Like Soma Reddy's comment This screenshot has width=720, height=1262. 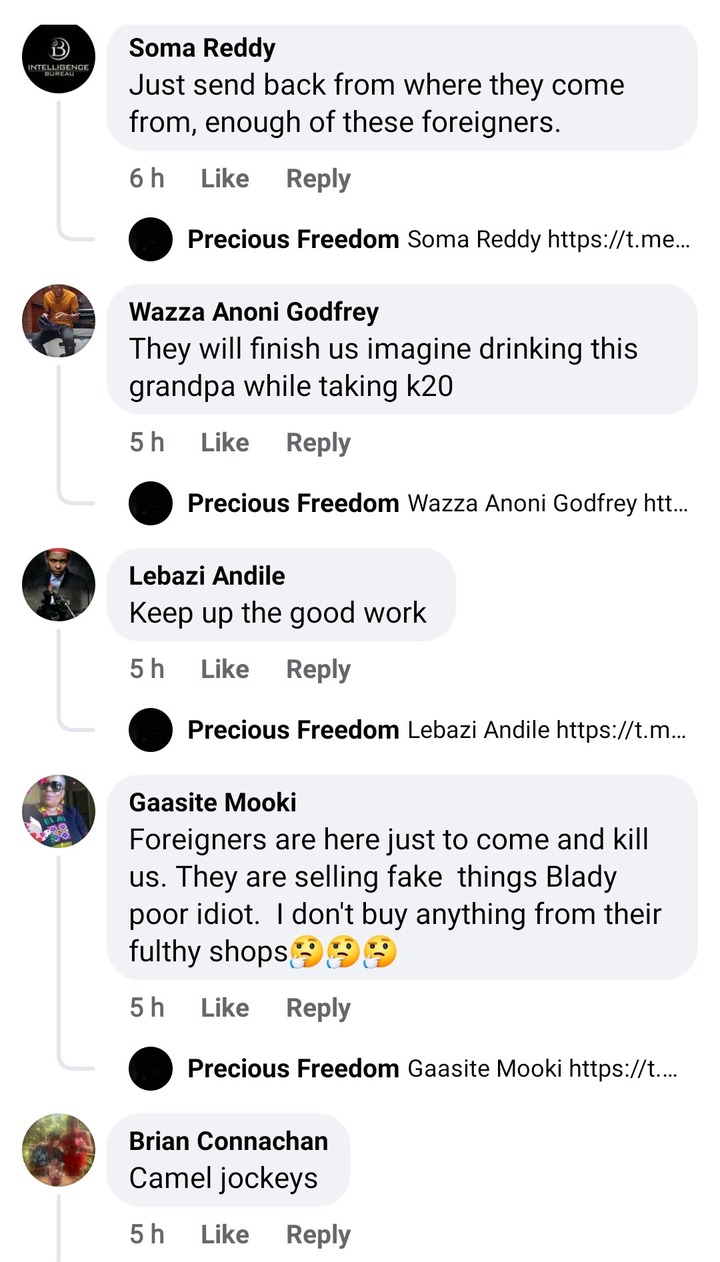tap(224, 179)
